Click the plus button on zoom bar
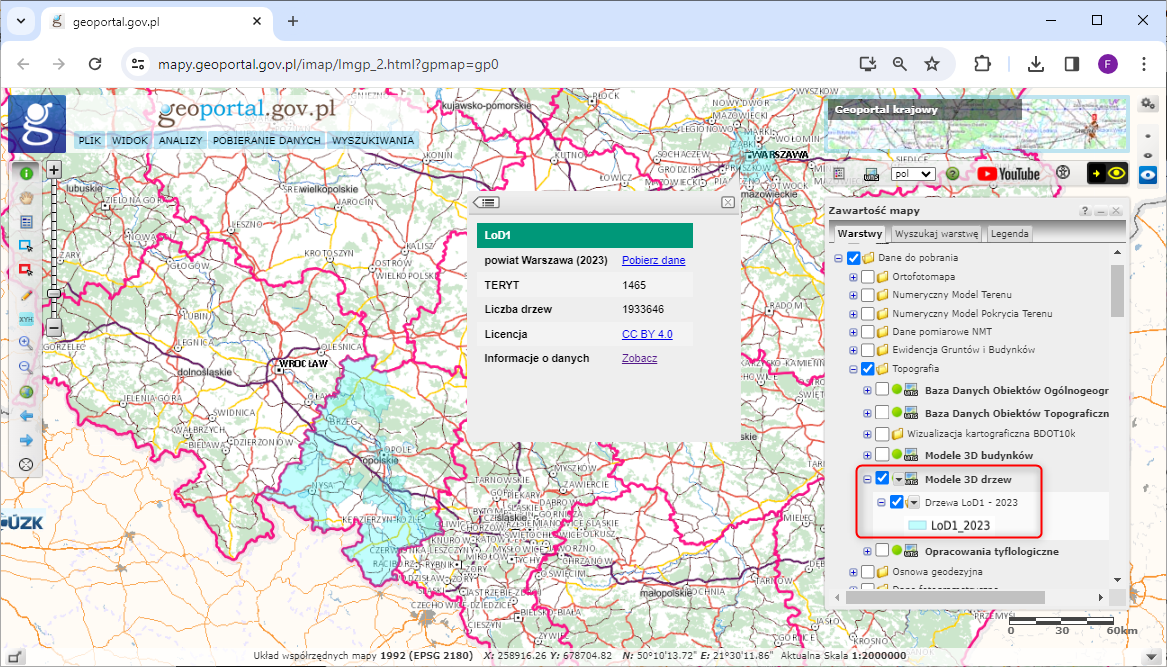The image size is (1167, 667). tap(54, 170)
